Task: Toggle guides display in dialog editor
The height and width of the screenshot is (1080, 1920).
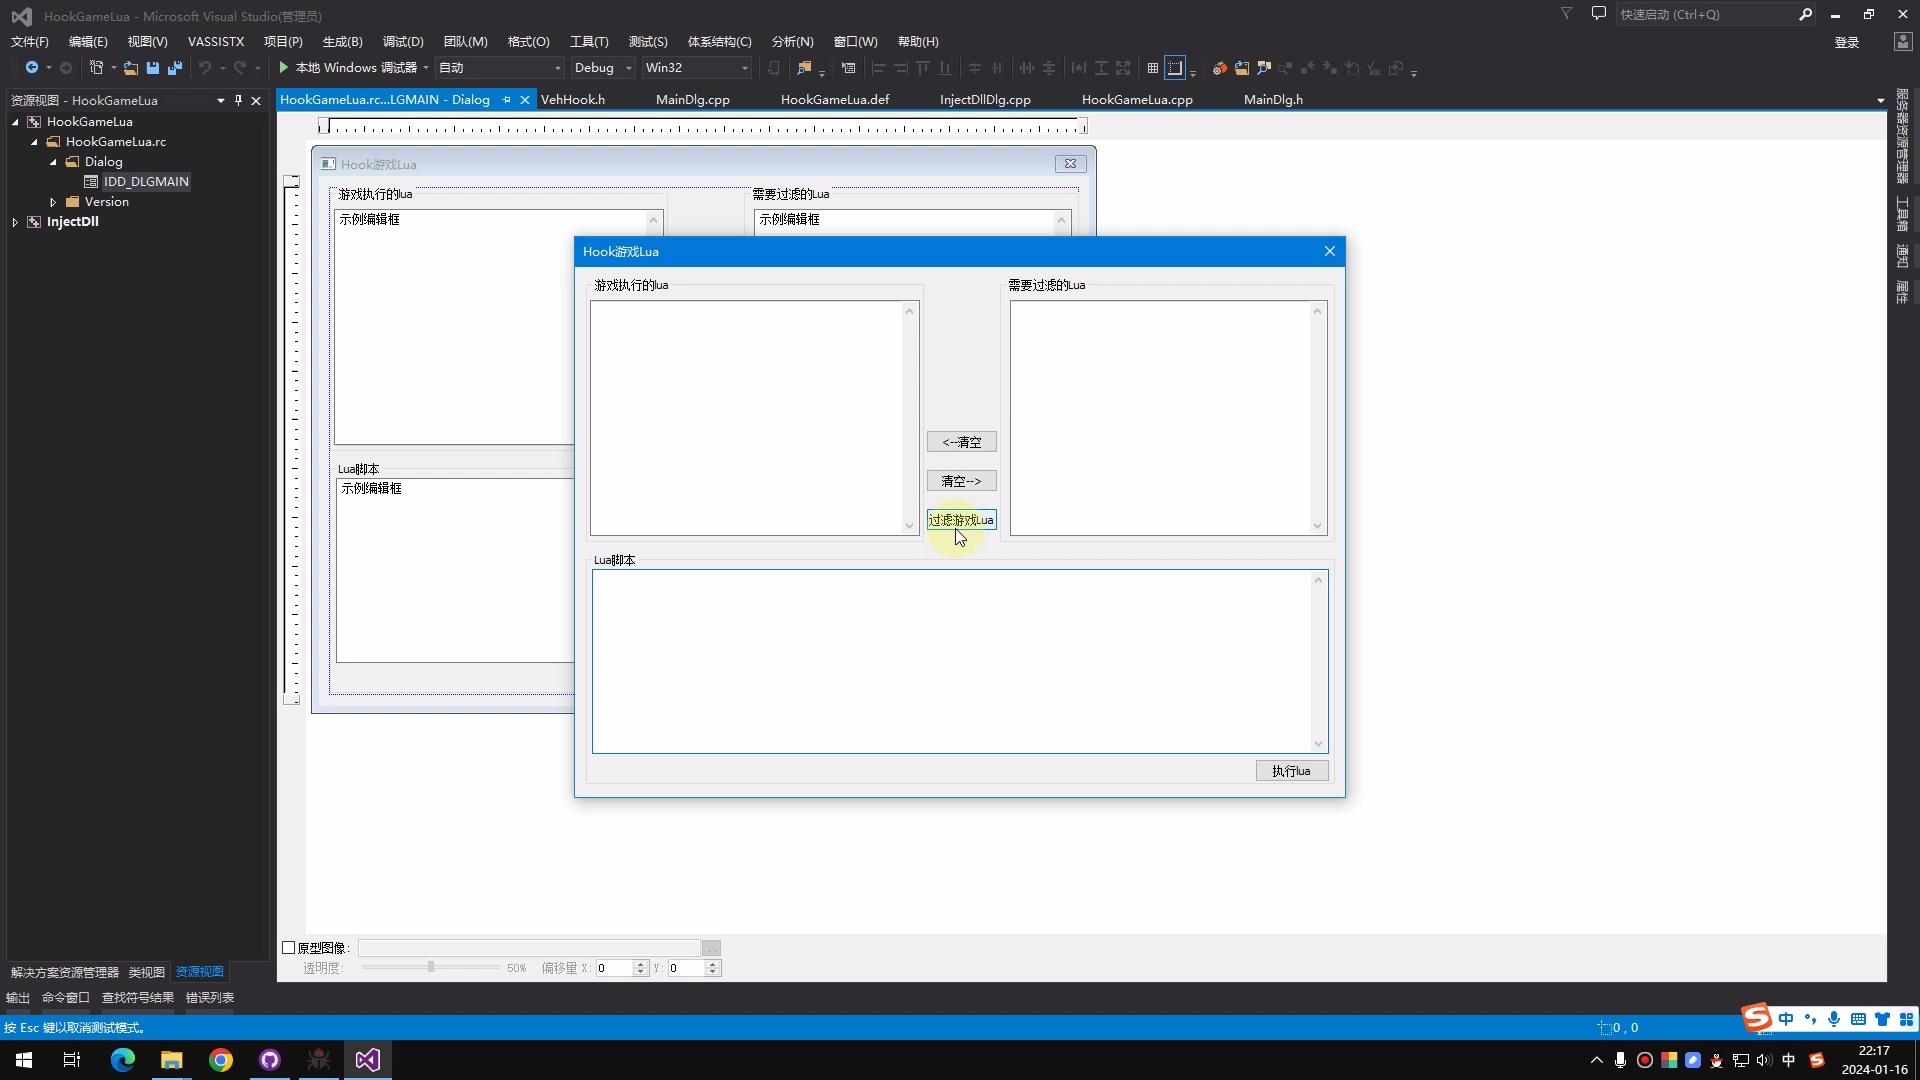Action: [1175, 68]
